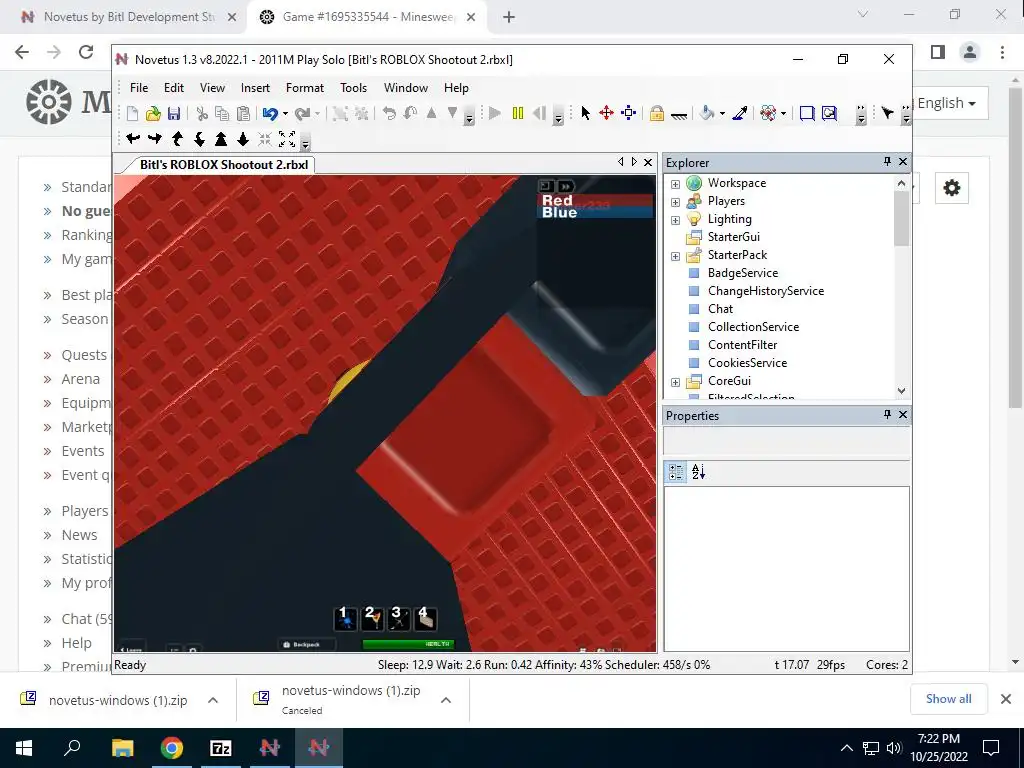Click the Play triangle button
The width and height of the screenshot is (1024, 768).
[x=495, y=114]
